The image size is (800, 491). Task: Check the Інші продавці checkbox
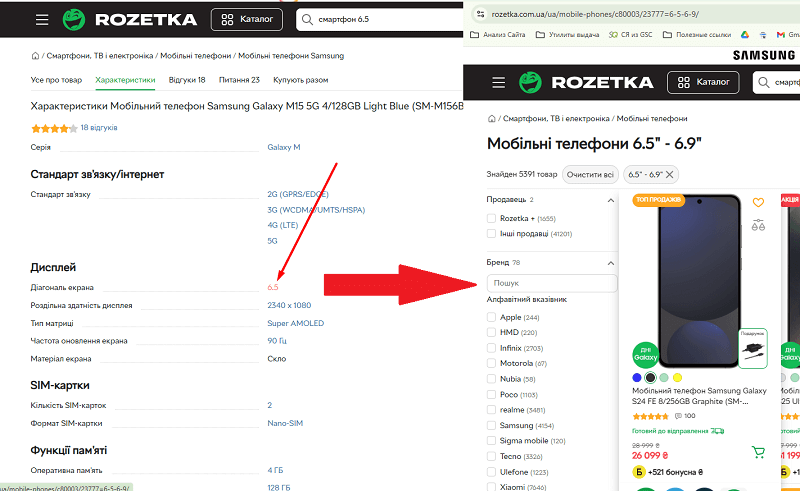pyautogui.click(x=491, y=234)
